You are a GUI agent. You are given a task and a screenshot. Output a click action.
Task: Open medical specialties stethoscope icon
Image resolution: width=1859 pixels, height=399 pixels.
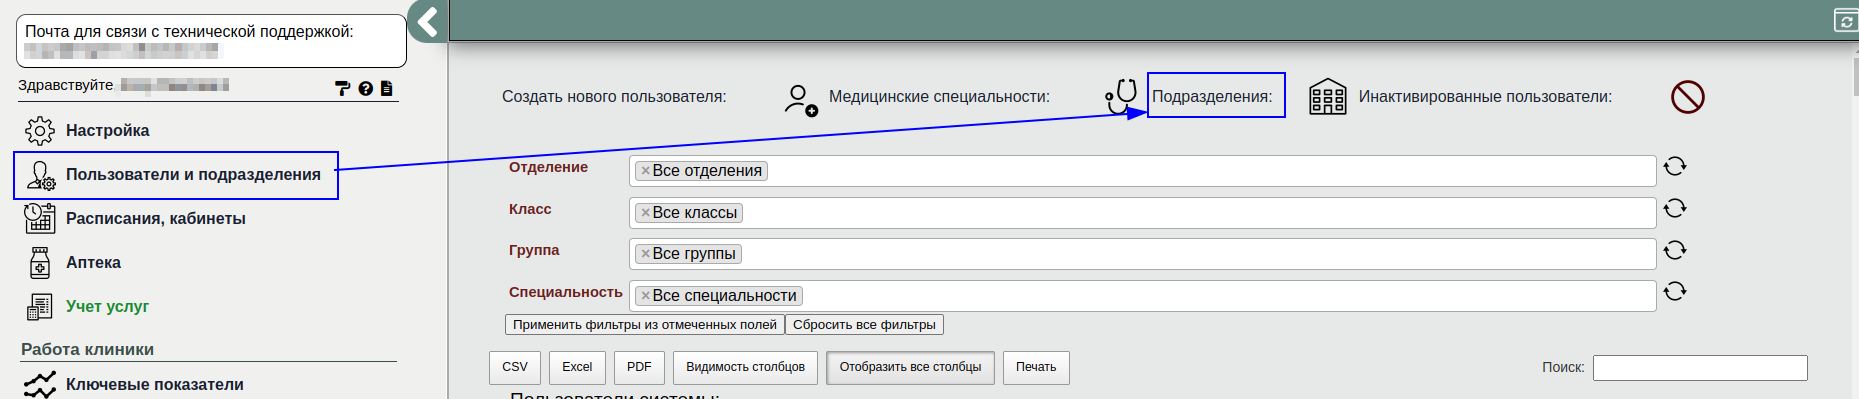pyautogui.click(x=1122, y=97)
